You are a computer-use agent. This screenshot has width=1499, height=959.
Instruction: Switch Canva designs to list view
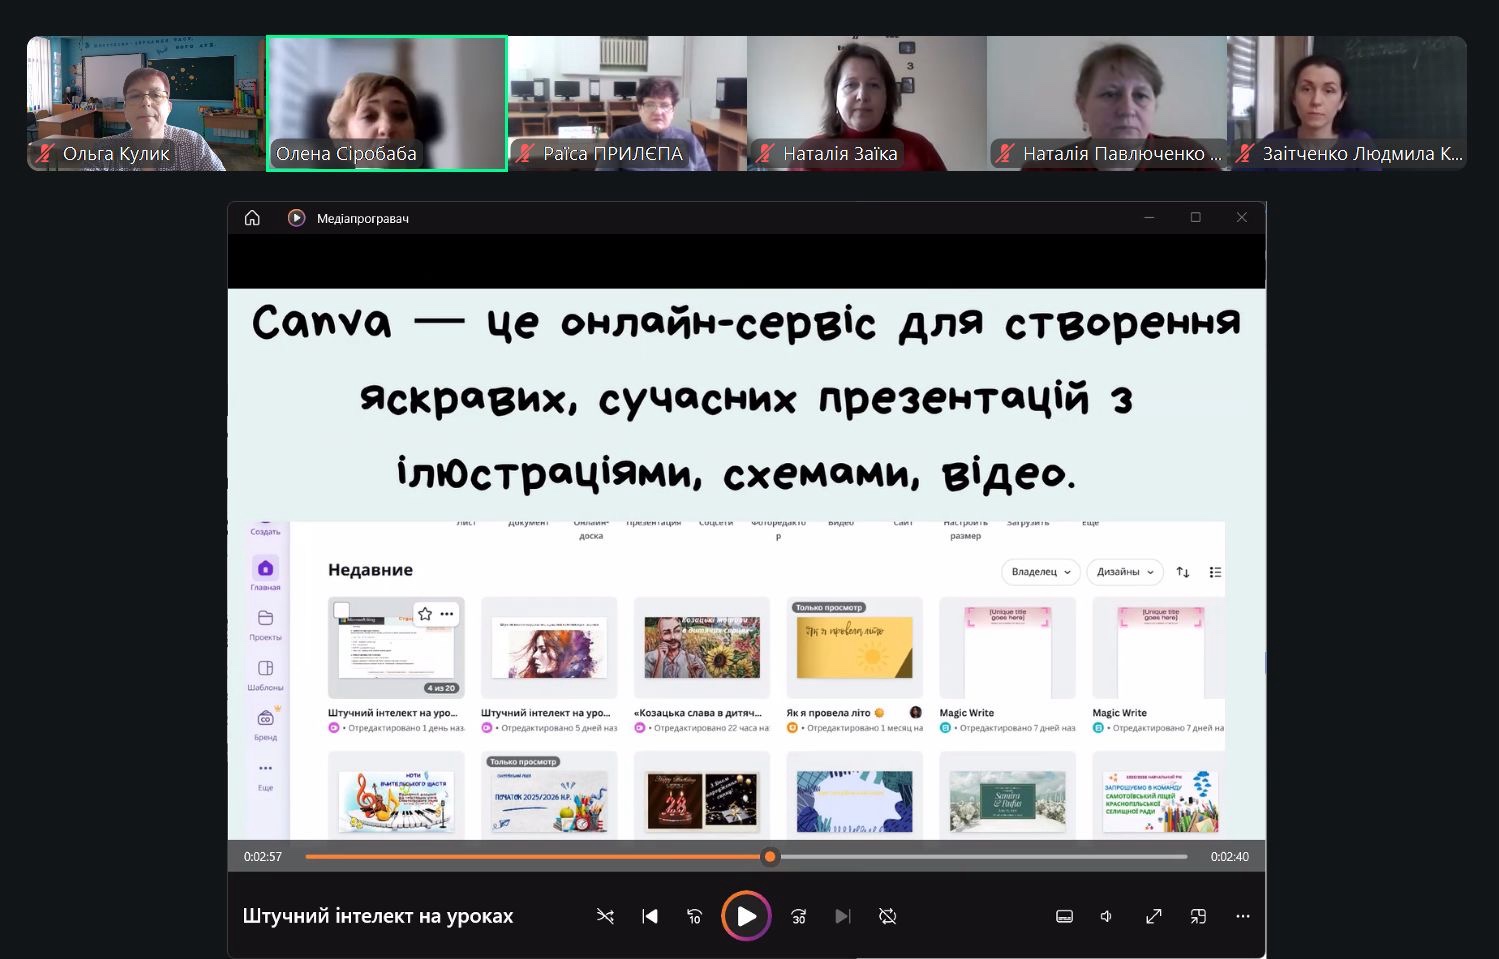1215,572
